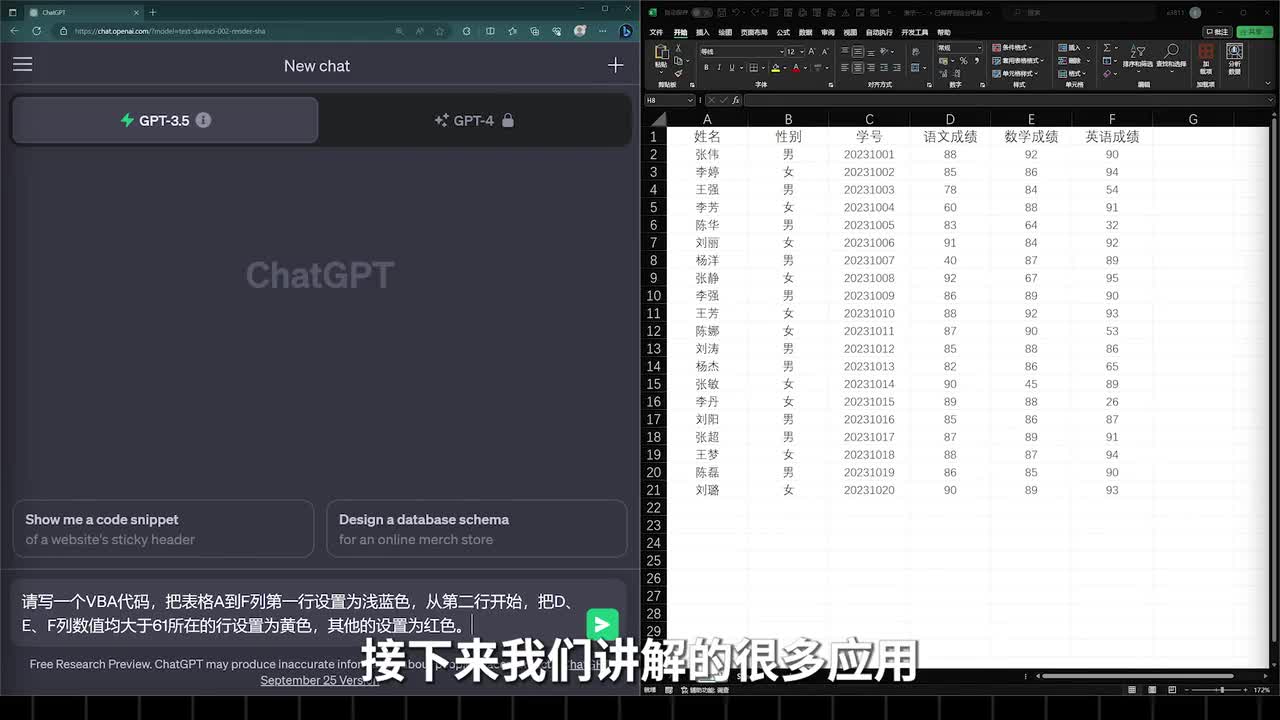Click the AutoSum sigma icon
This screenshot has width=1280, height=720.
pos(1108,48)
